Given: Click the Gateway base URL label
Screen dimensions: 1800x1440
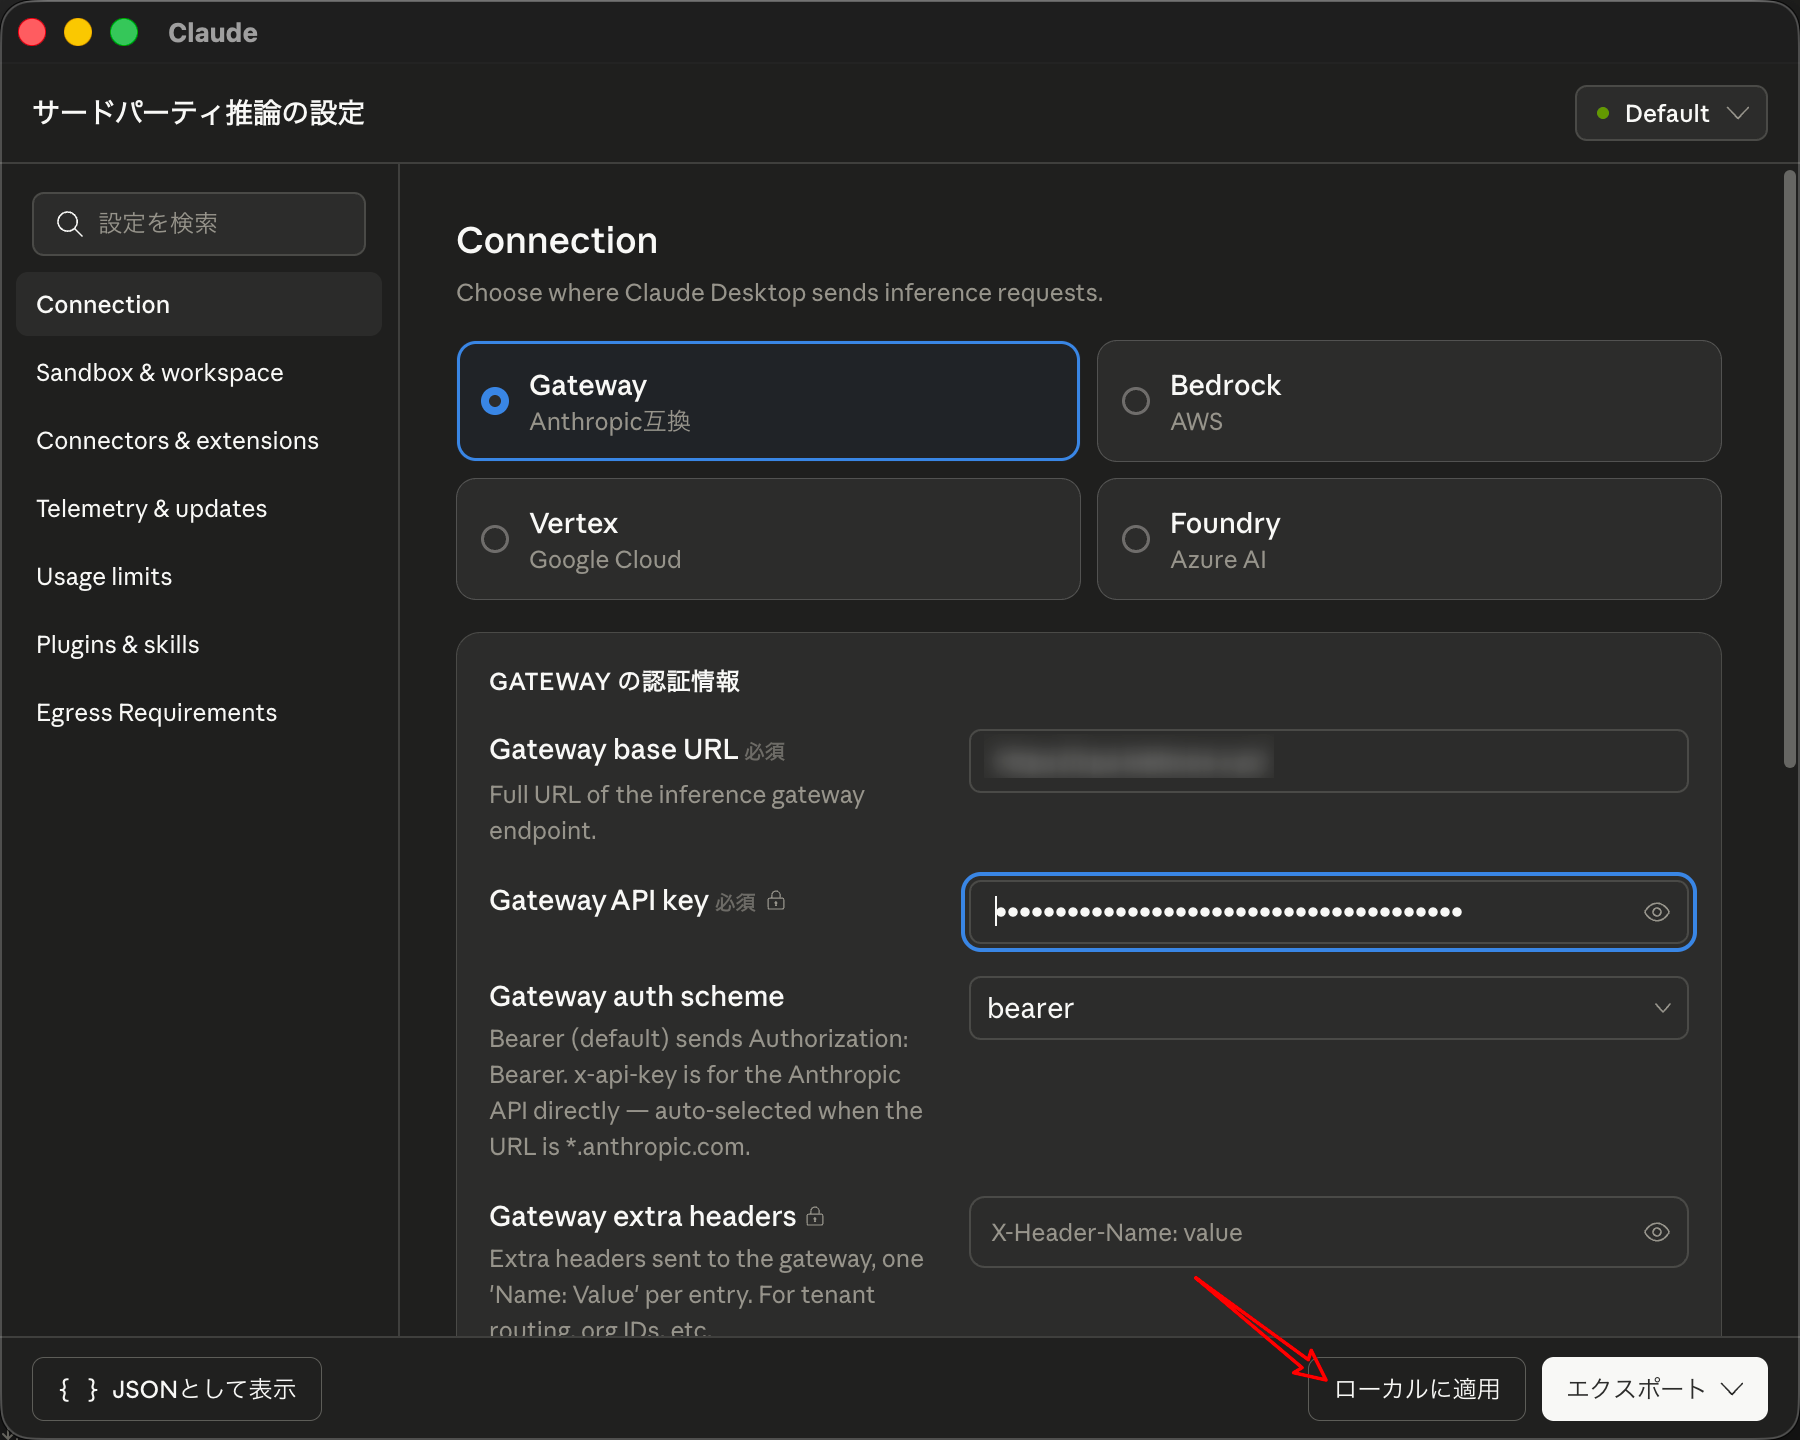Looking at the screenshot, I should point(613,749).
